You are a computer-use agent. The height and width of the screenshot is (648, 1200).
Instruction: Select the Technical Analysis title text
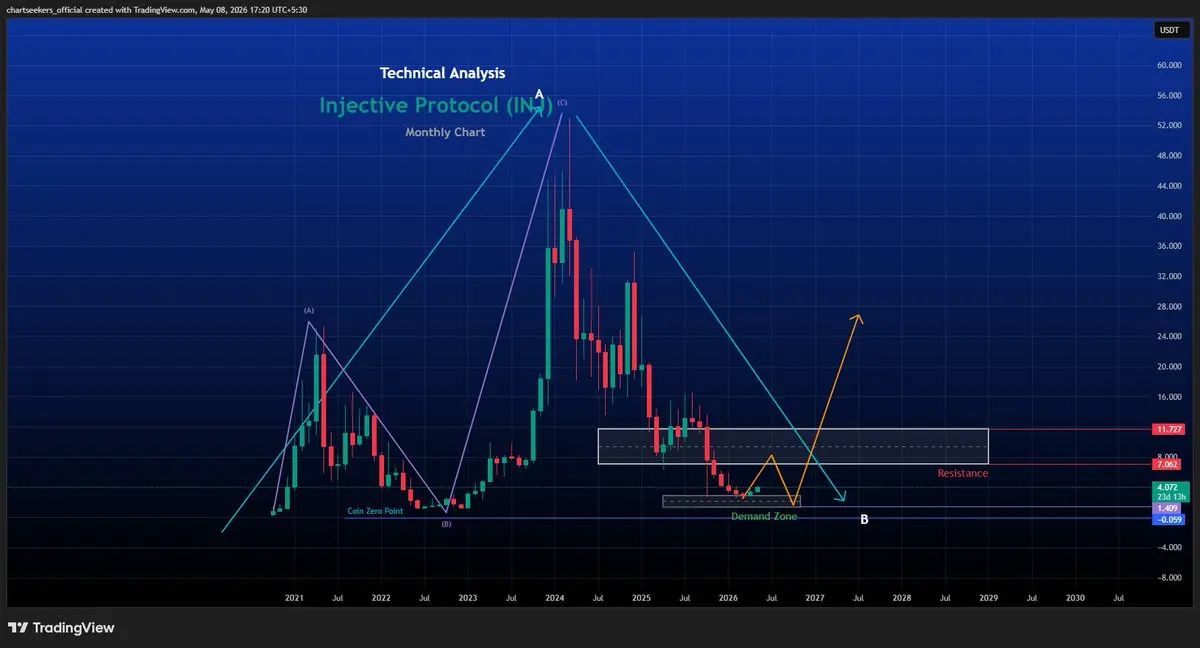[x=443, y=73]
